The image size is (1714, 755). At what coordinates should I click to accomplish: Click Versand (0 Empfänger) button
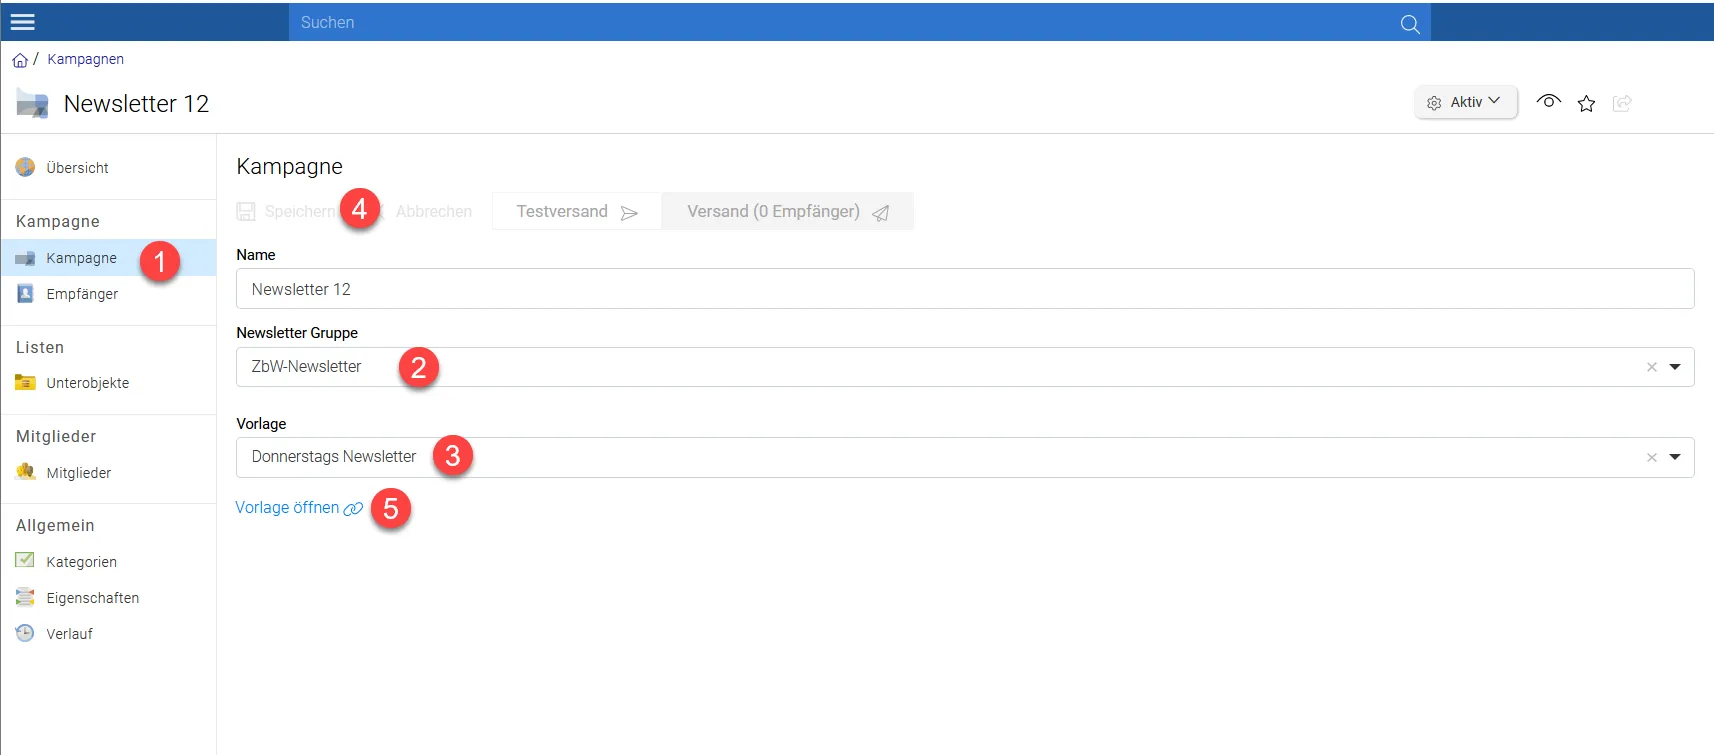pos(788,212)
